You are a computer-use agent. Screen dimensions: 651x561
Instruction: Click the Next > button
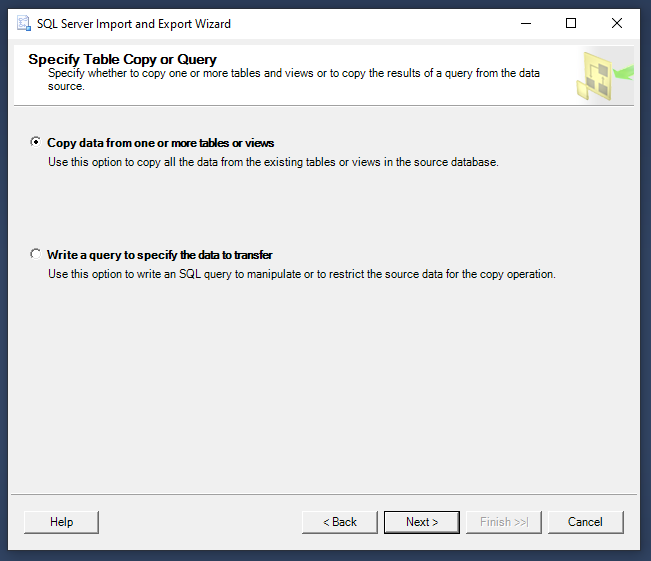[x=422, y=522]
